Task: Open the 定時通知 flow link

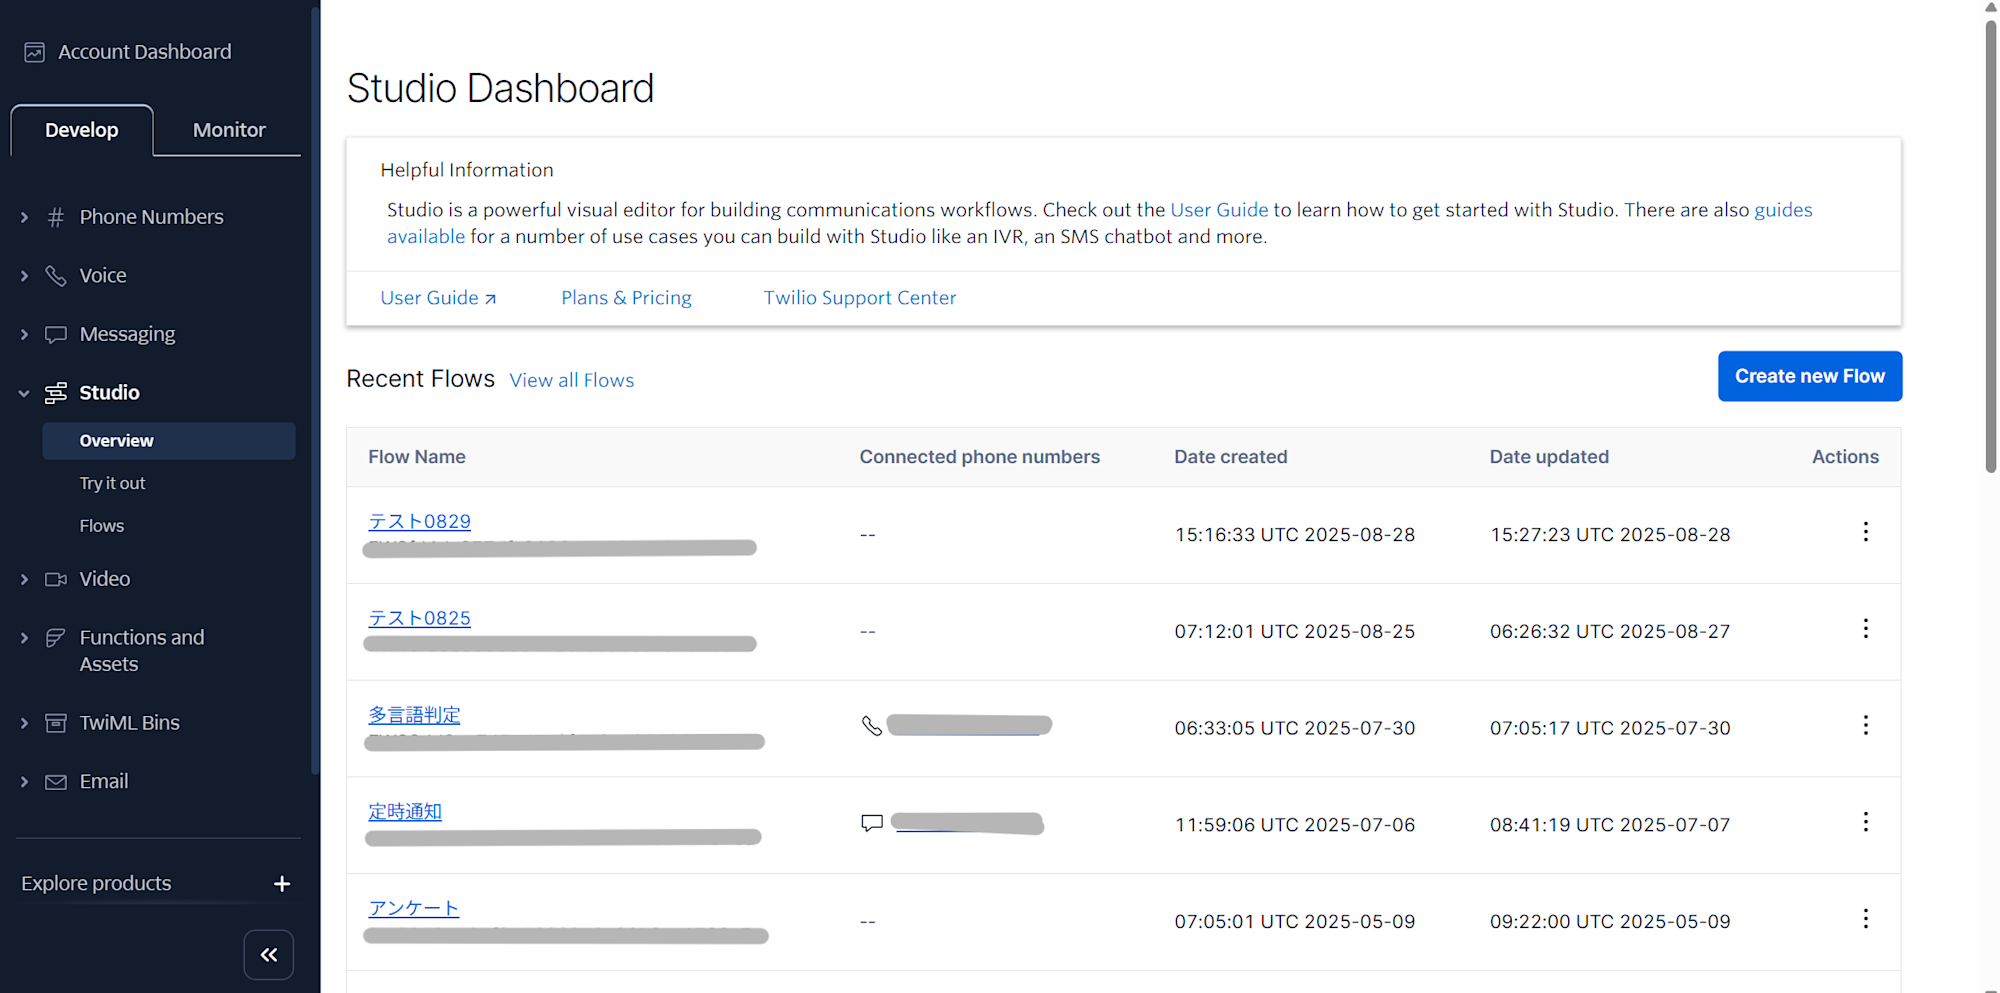Action: (405, 812)
